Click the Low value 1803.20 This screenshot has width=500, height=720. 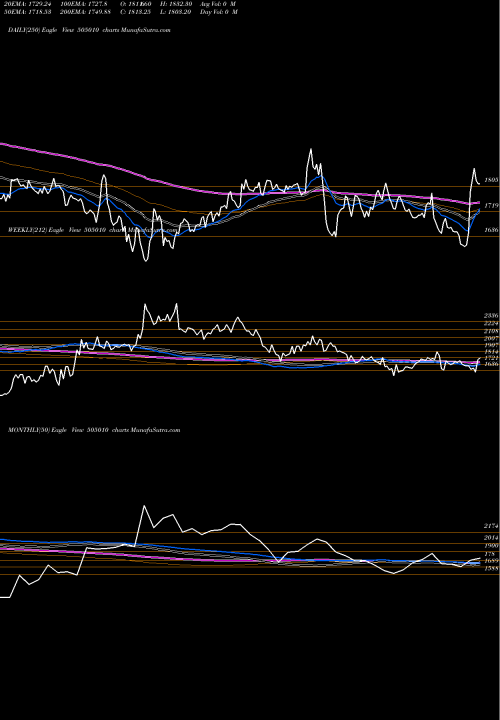click(176, 12)
